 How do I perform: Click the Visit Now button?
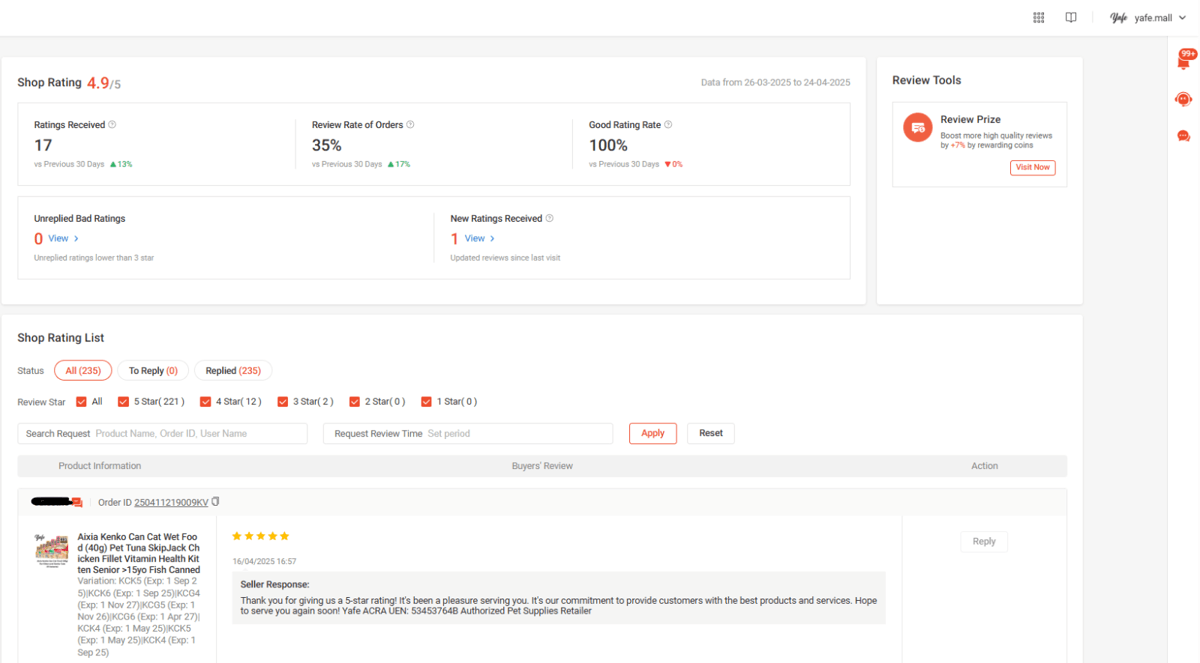(1032, 167)
